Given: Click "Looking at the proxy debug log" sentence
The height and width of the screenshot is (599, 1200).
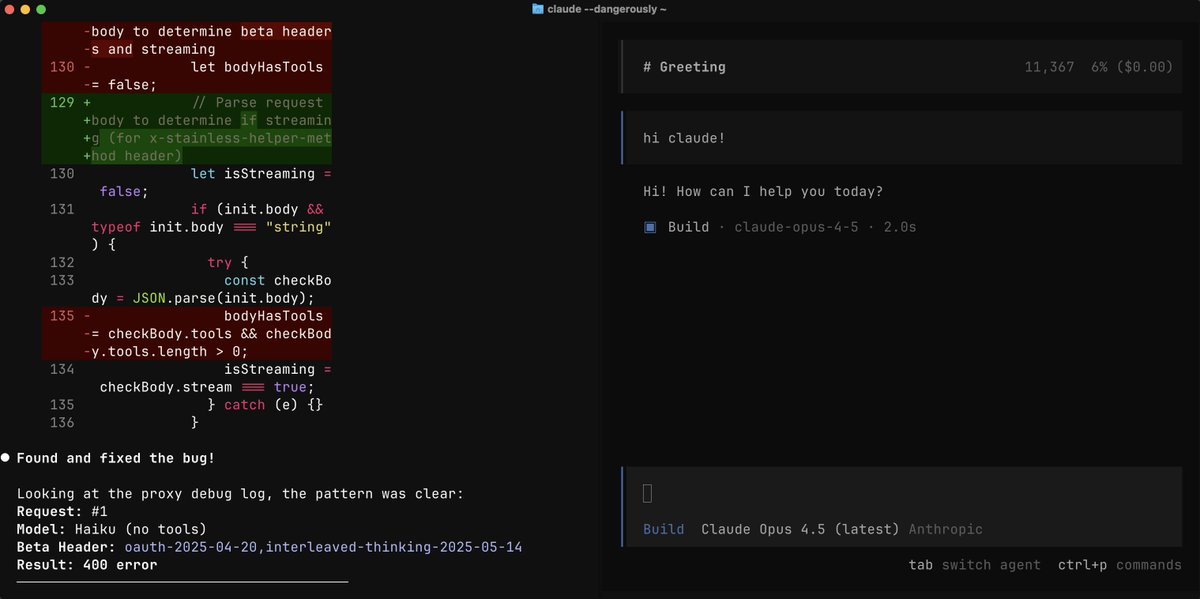Looking at the screenshot, I should [x=240, y=493].
